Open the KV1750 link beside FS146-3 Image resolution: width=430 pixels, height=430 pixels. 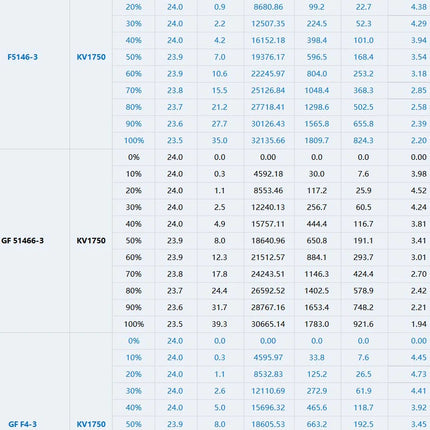(x=91, y=57)
